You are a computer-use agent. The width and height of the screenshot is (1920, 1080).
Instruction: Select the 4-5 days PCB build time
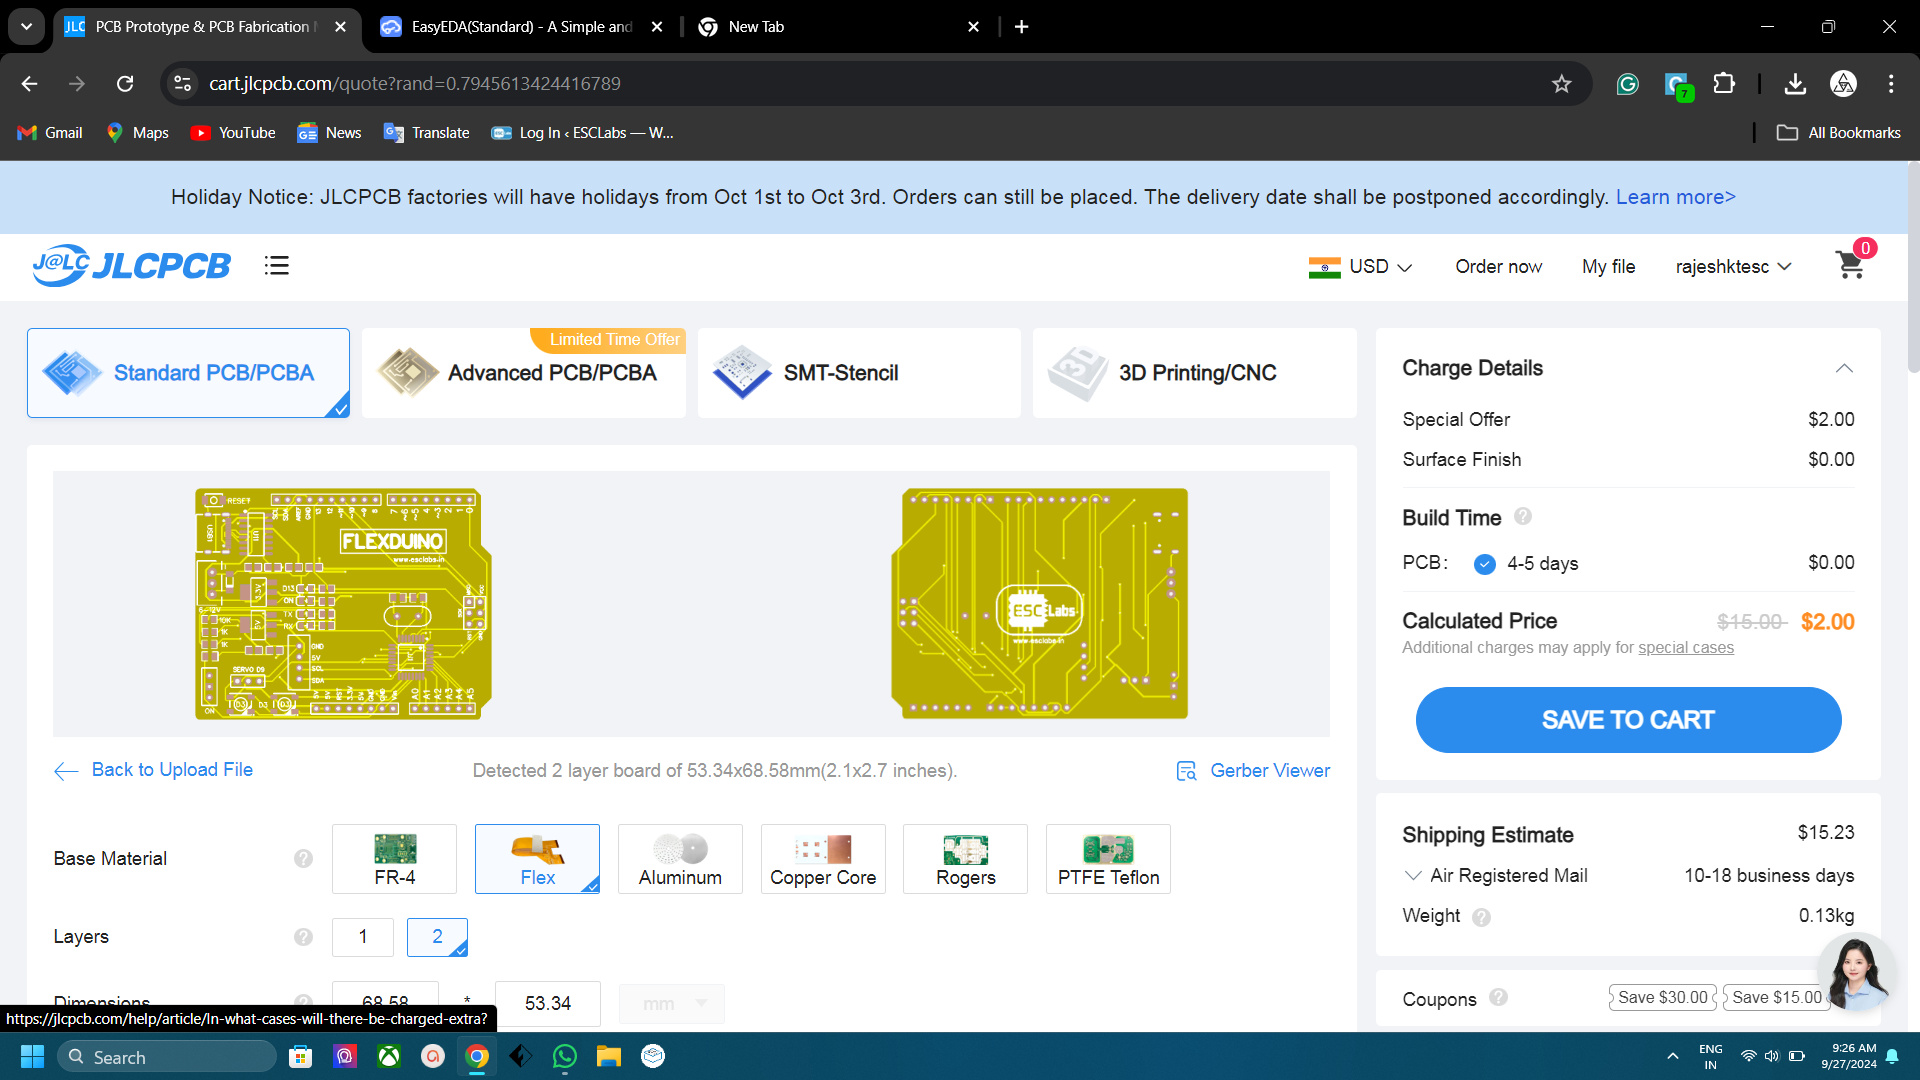(x=1485, y=564)
